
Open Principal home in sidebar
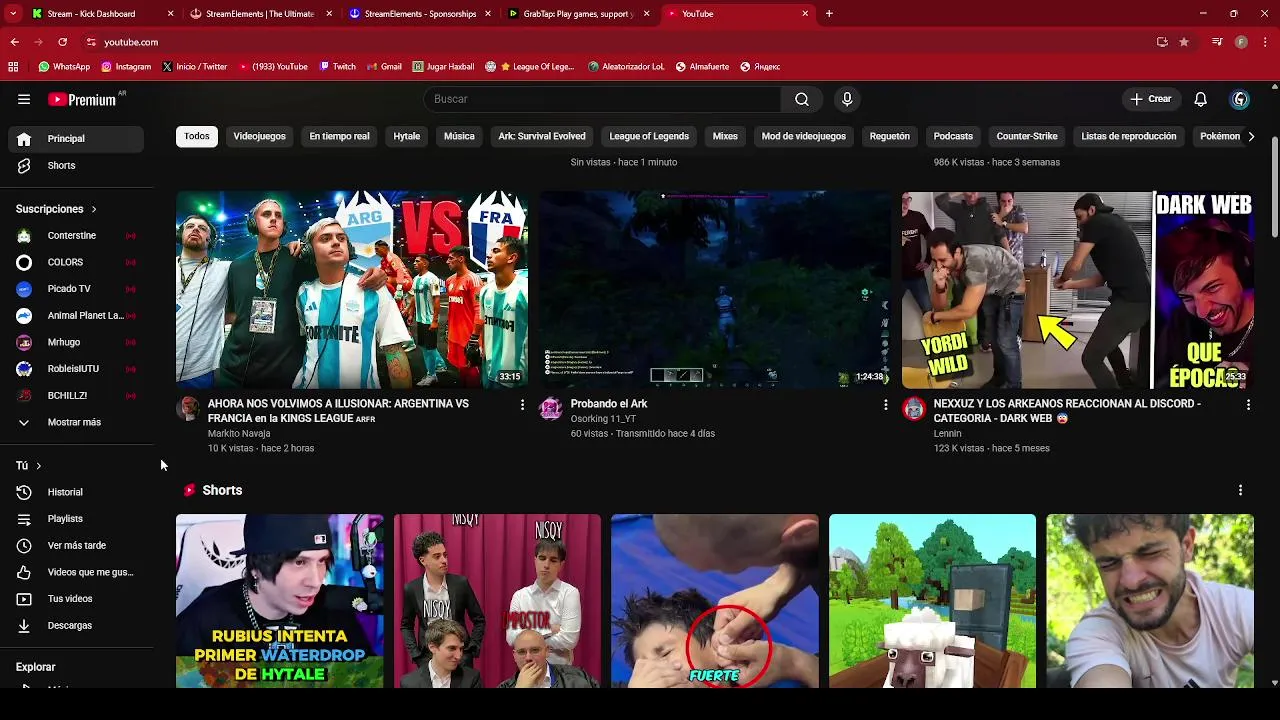point(76,139)
